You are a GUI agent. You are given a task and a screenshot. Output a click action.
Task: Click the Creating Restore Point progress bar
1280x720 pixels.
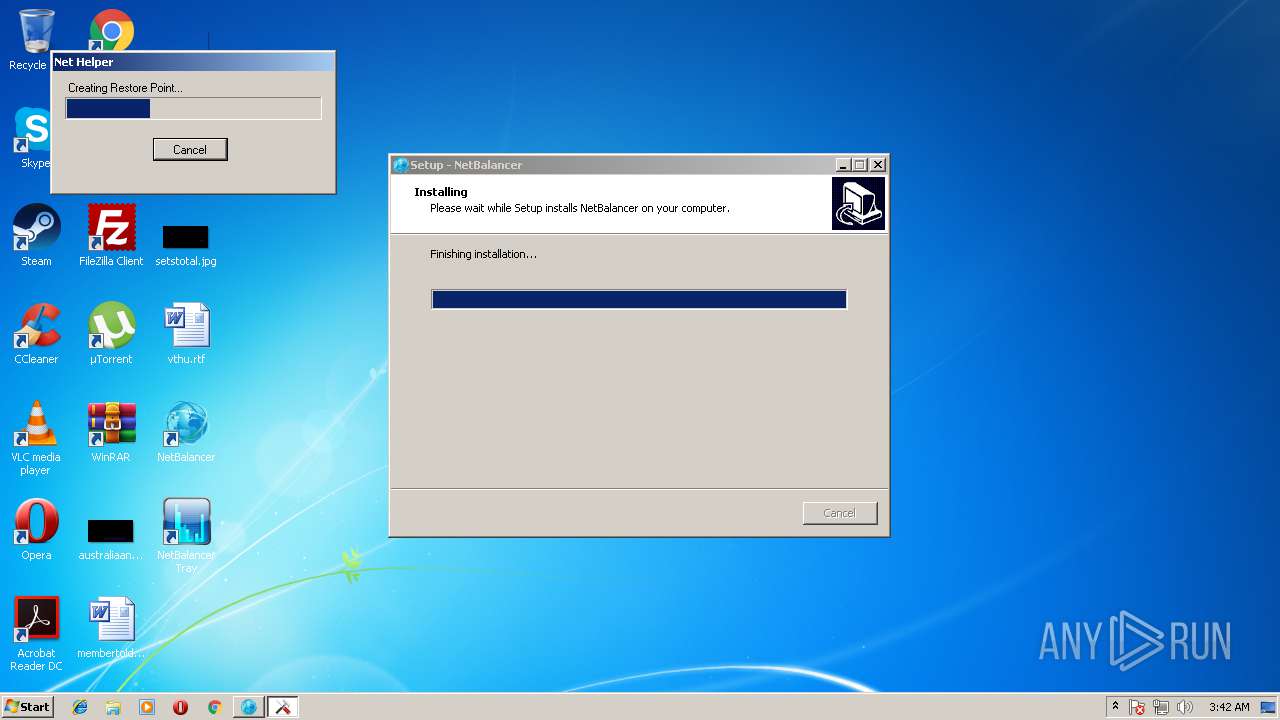point(194,108)
